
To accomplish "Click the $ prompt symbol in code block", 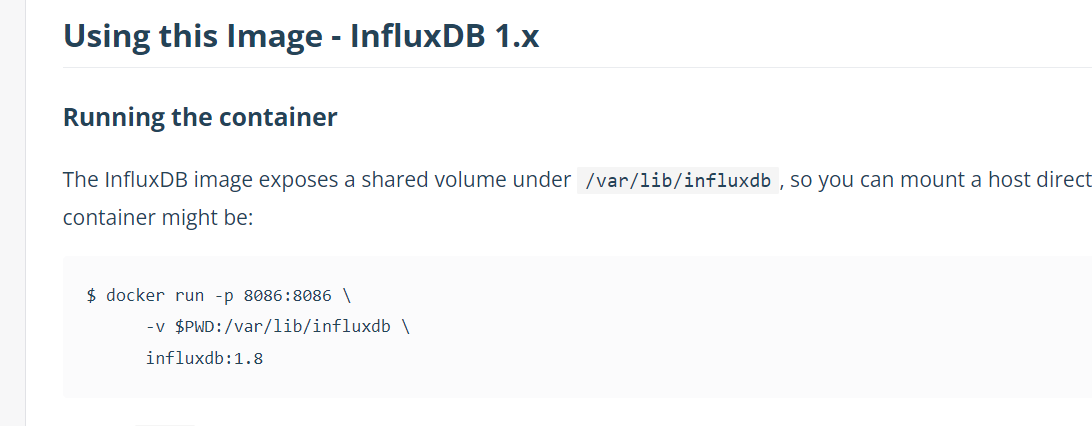I will [91, 296].
